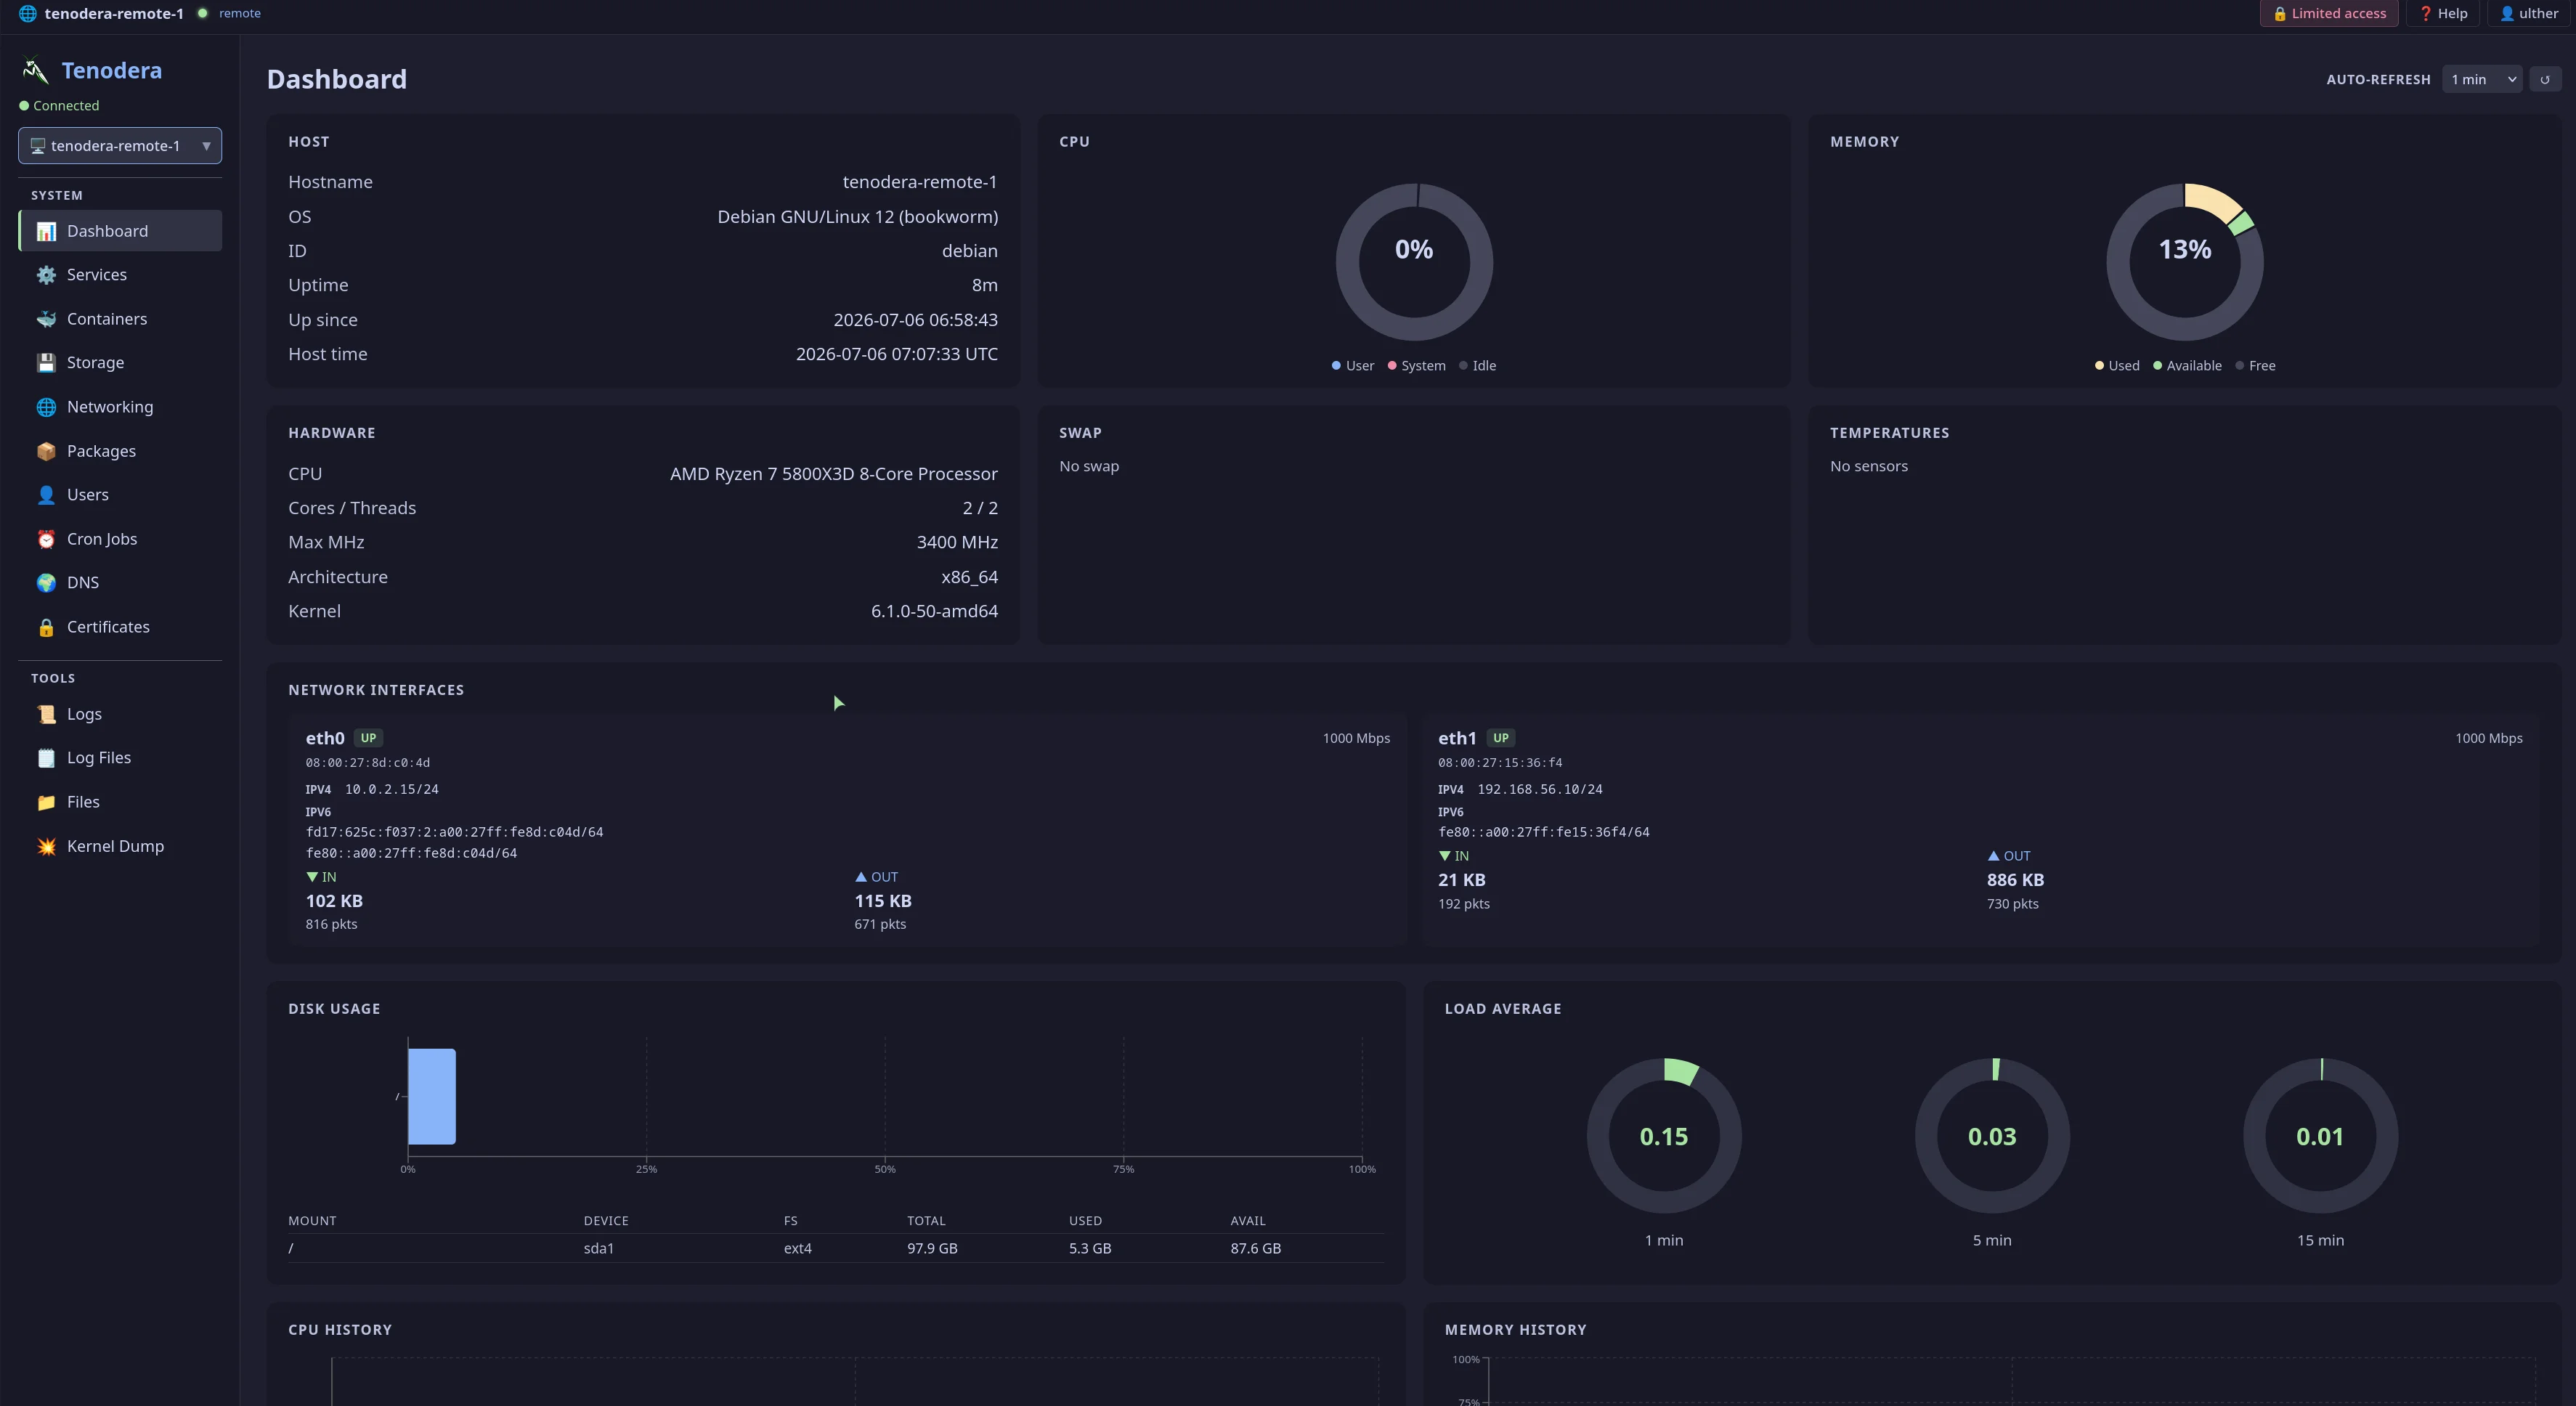This screenshot has height=1406, width=2576.
Task: Click the Tenodera mantis logo icon
Action: pos(35,70)
